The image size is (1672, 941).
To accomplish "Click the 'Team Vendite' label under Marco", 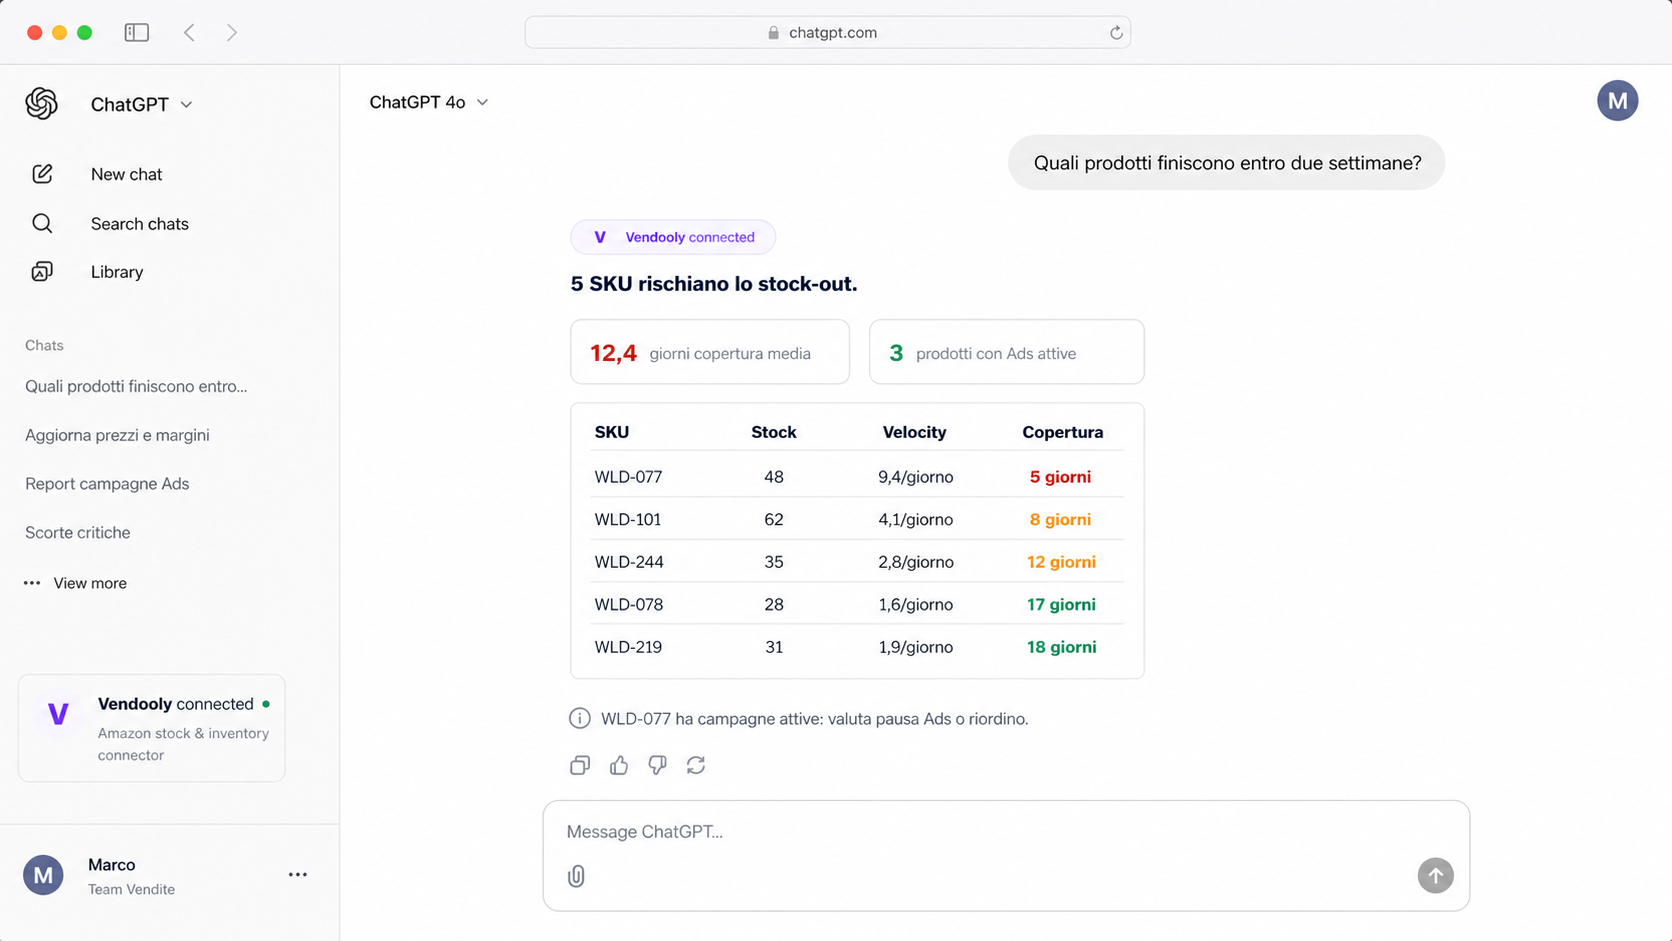I will [x=131, y=889].
